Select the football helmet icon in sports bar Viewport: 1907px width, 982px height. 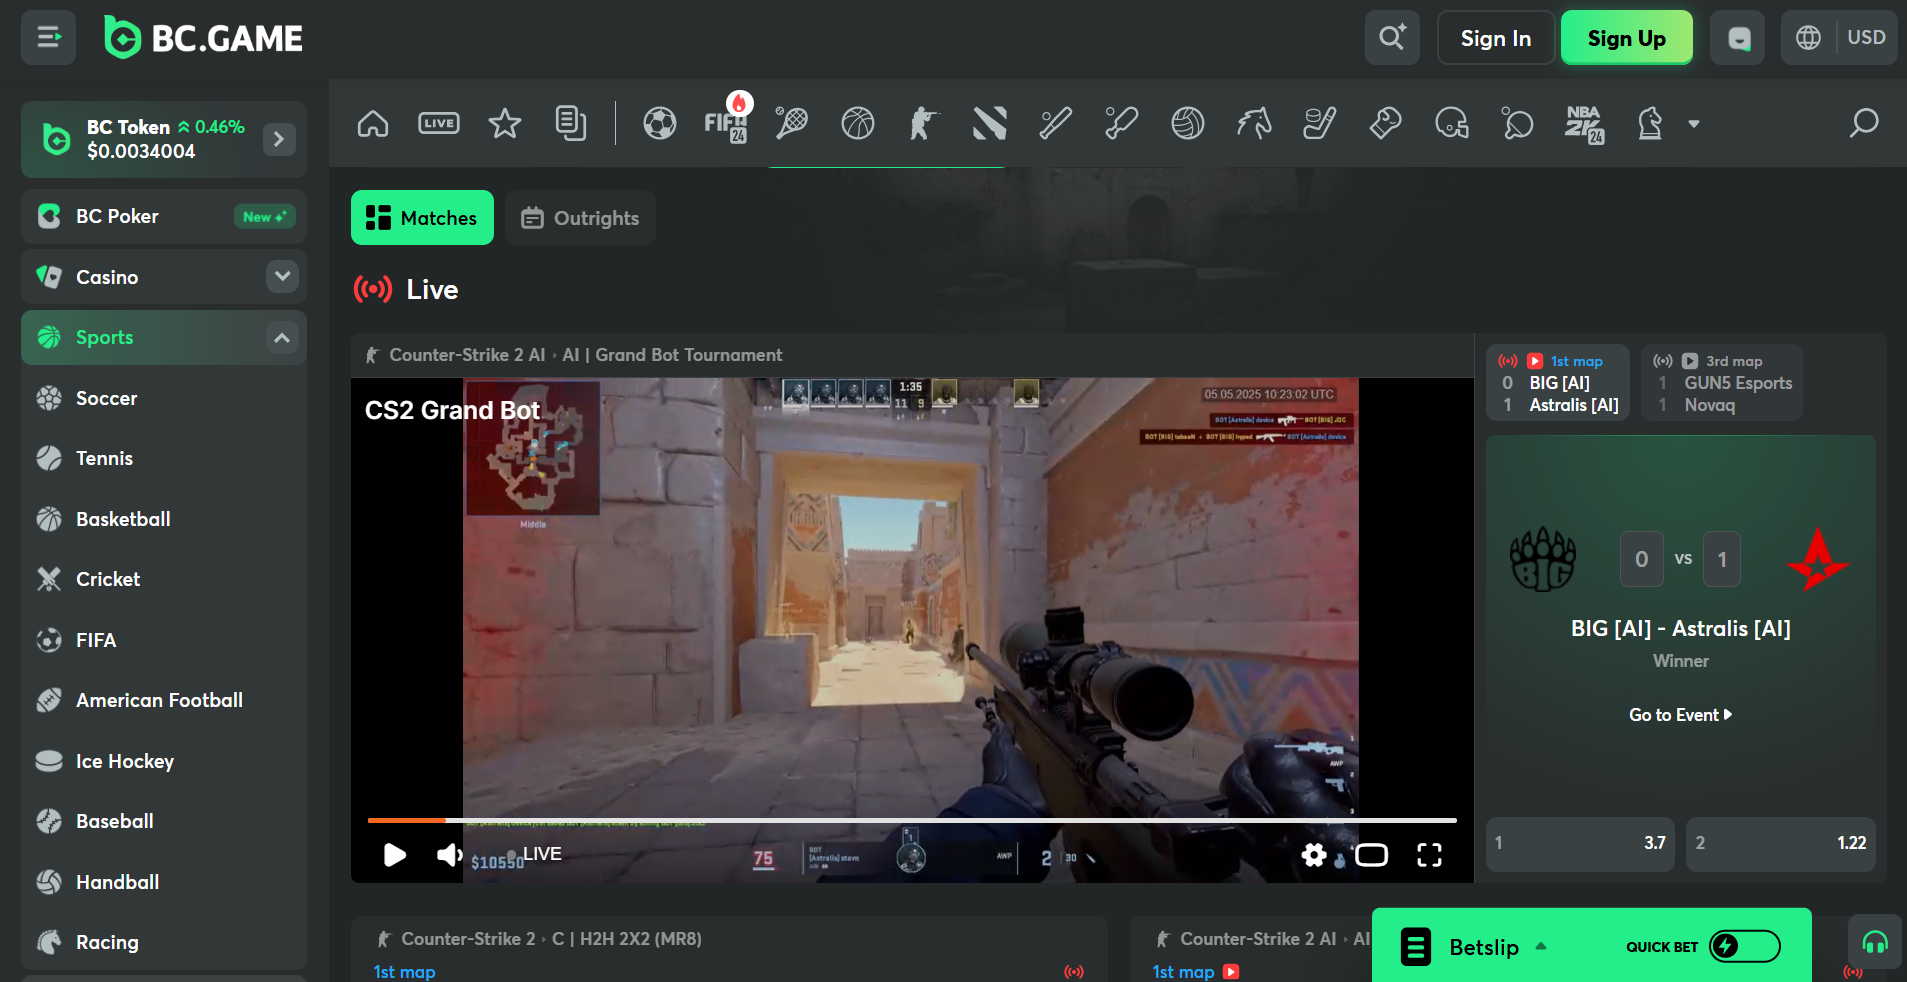tap(1452, 124)
